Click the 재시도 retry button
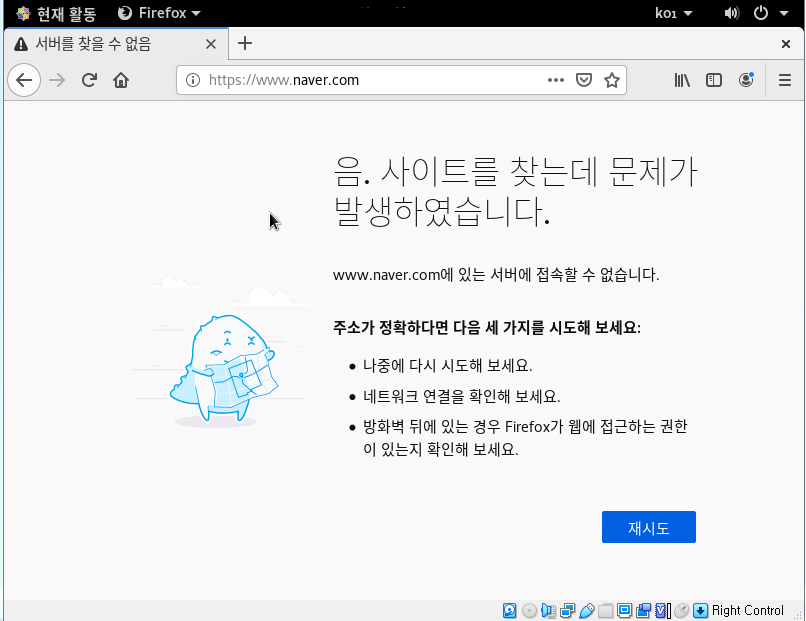 tap(649, 527)
